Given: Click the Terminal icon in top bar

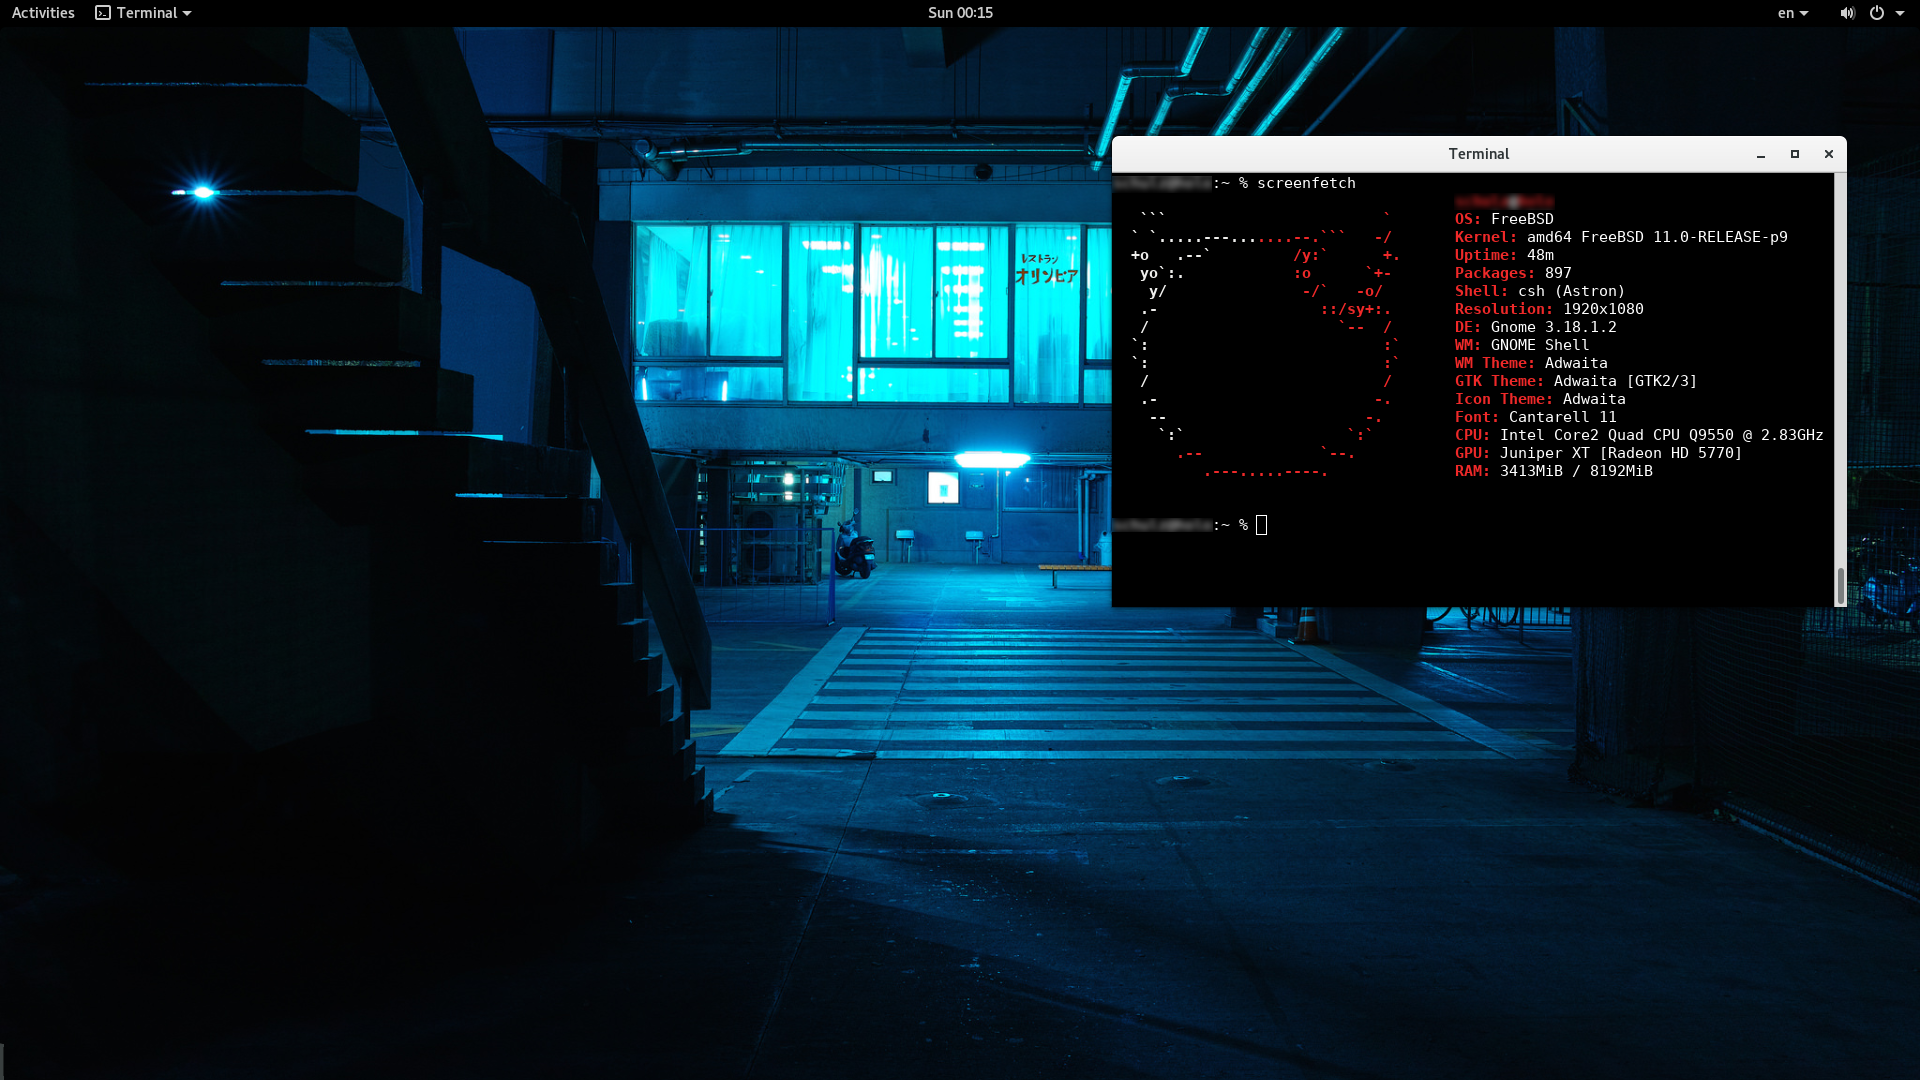Looking at the screenshot, I should coord(103,13).
